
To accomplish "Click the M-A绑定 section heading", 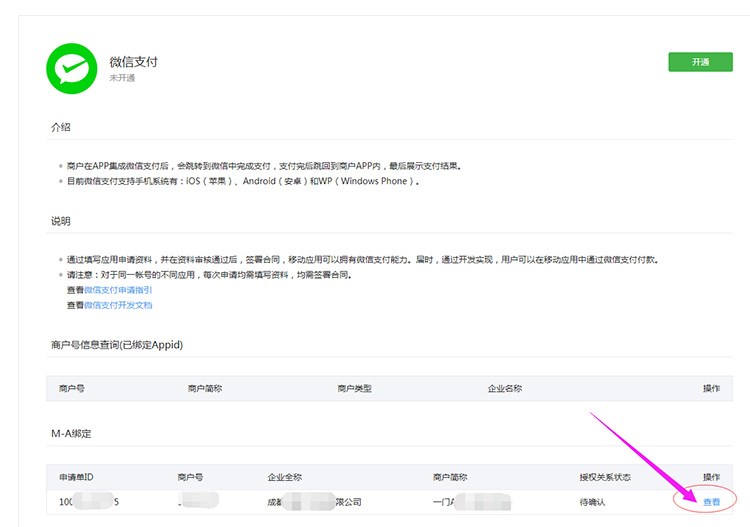I will coord(71,433).
